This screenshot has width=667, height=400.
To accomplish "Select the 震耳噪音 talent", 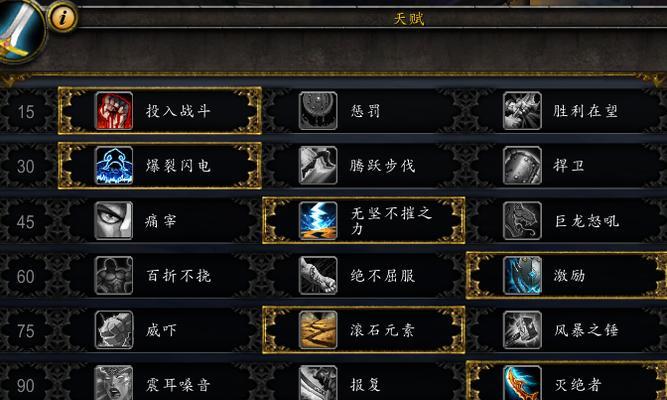I will coord(160,382).
